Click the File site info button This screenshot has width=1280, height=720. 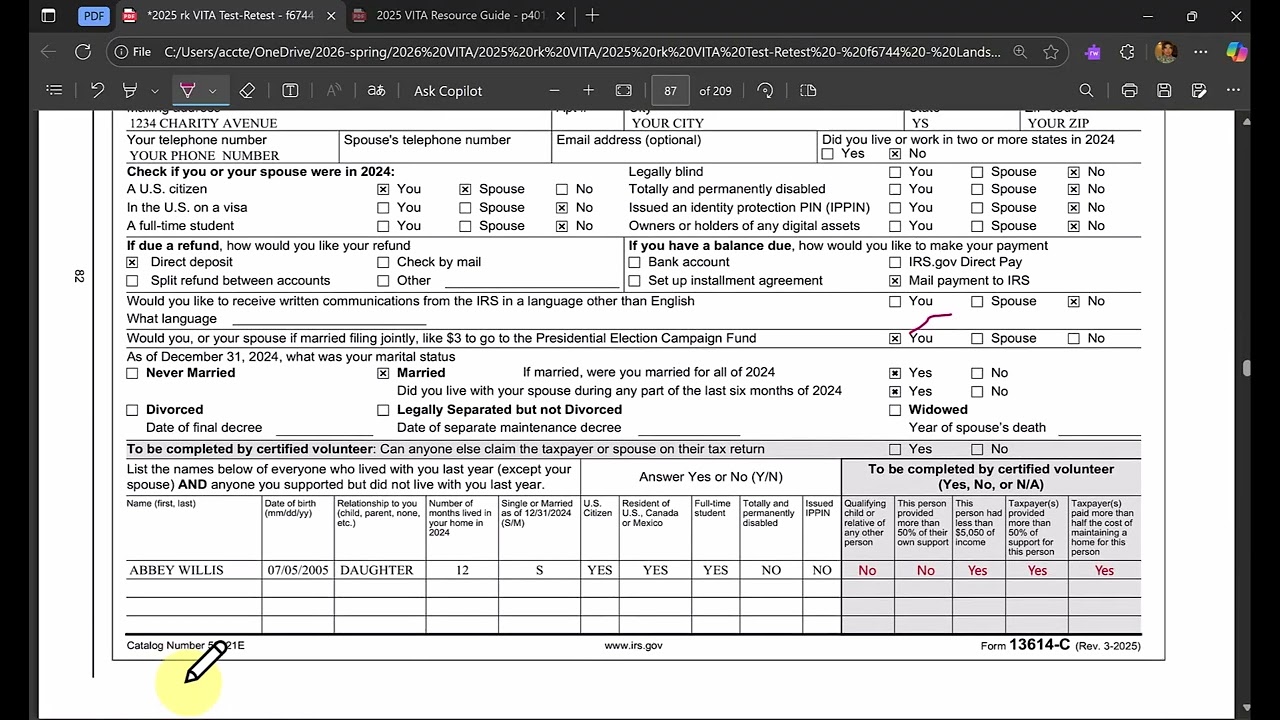[133, 52]
